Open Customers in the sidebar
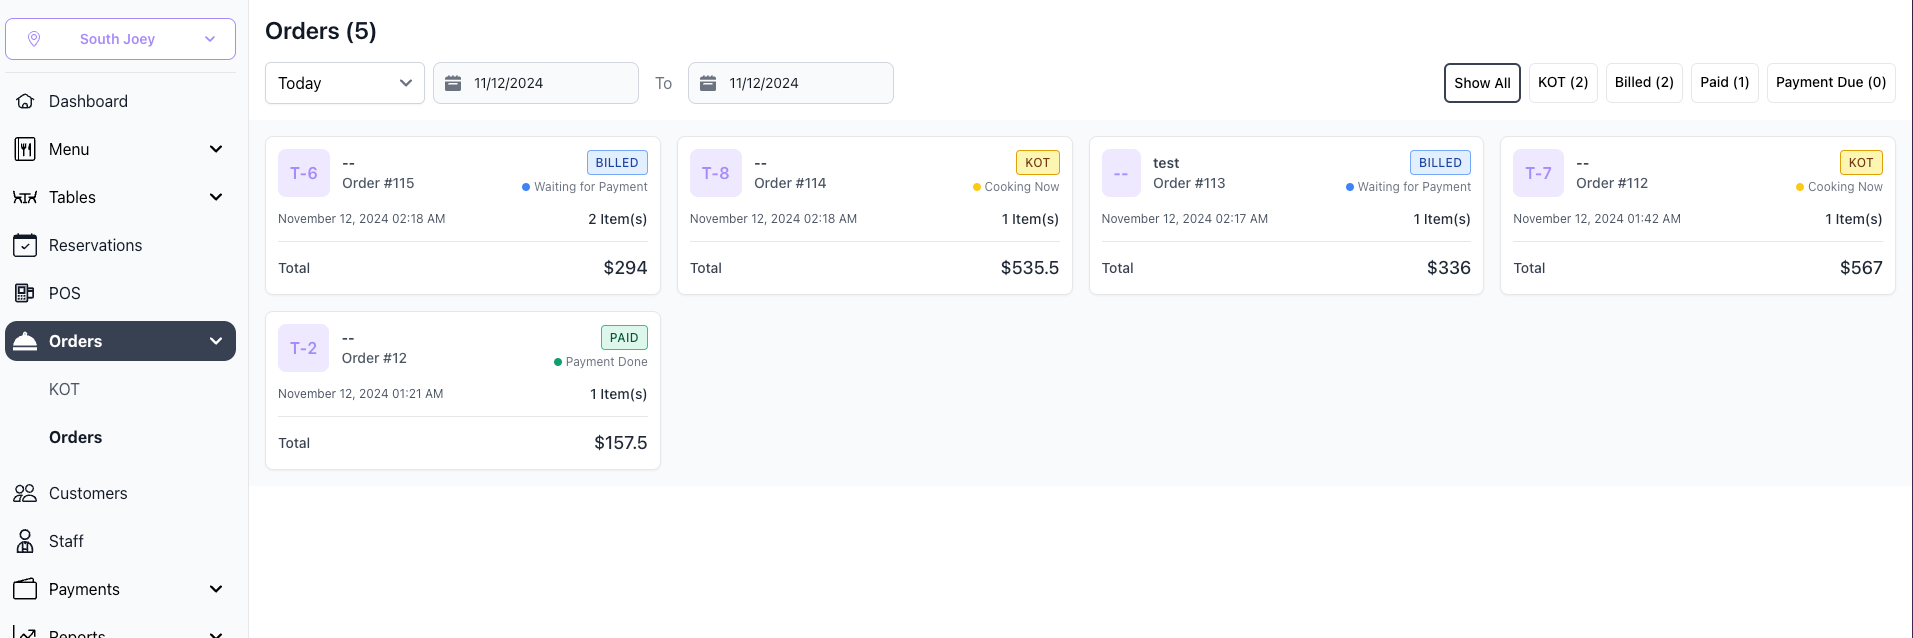Viewport: 1913px width, 638px height. 120,493
